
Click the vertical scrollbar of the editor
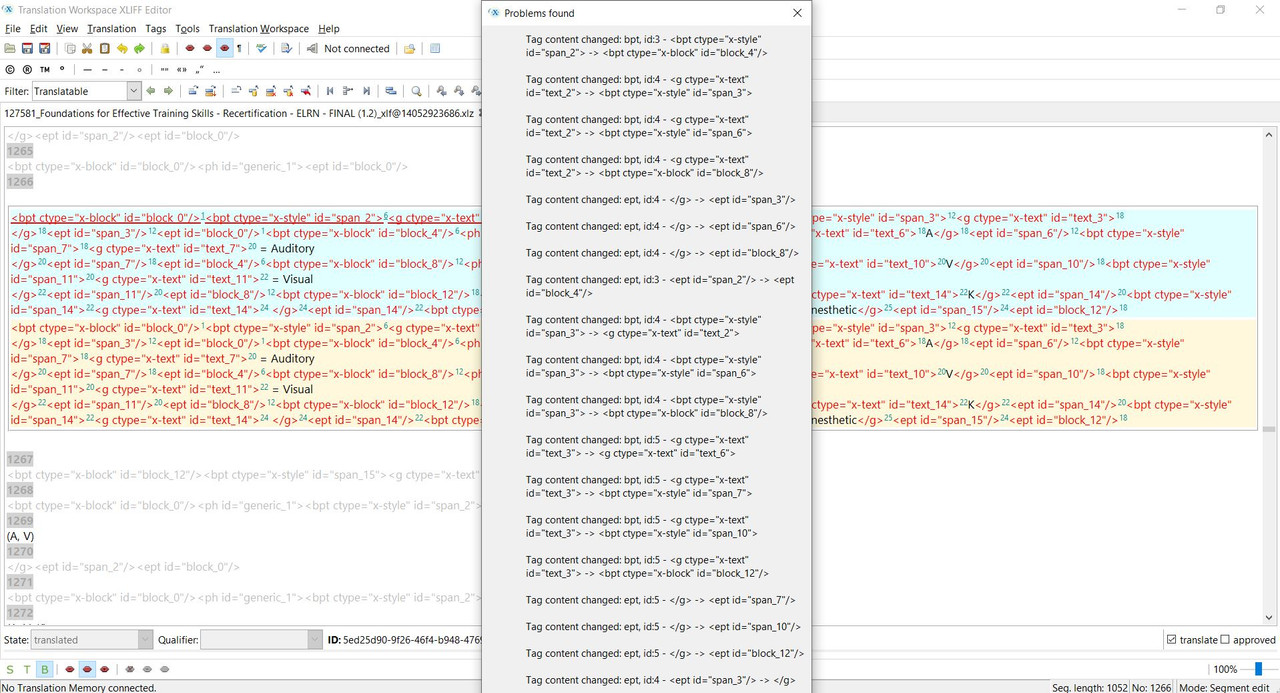pos(1269,375)
